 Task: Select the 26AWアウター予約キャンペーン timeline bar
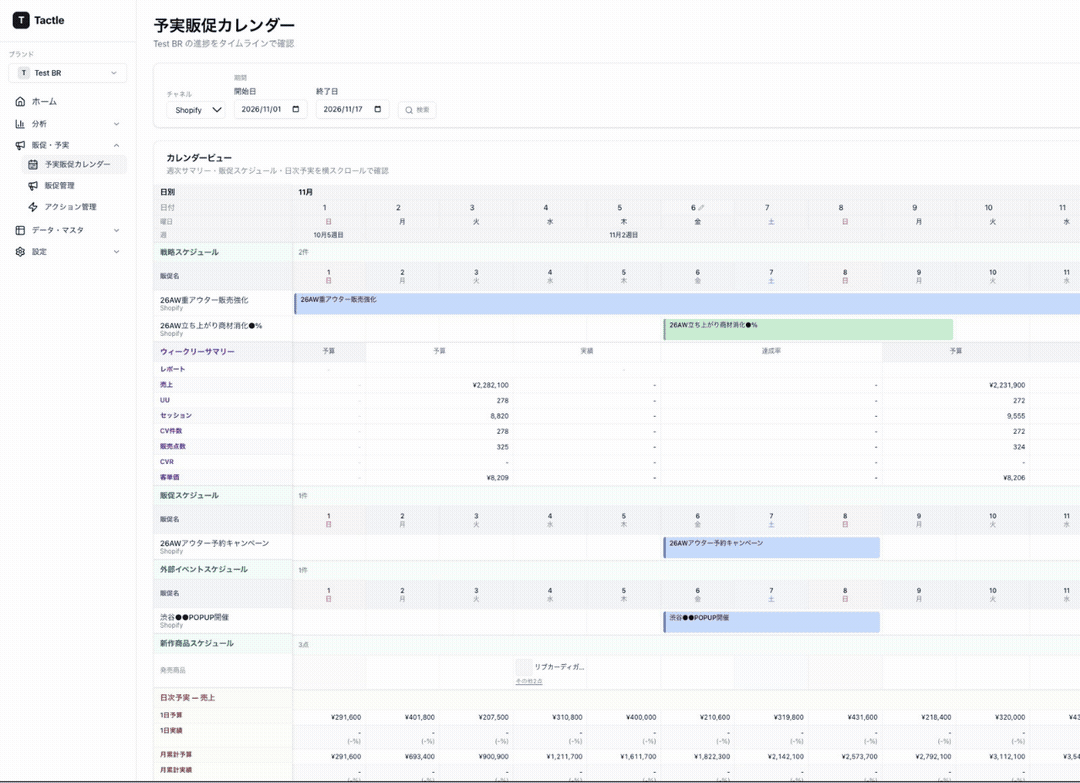click(x=771, y=547)
